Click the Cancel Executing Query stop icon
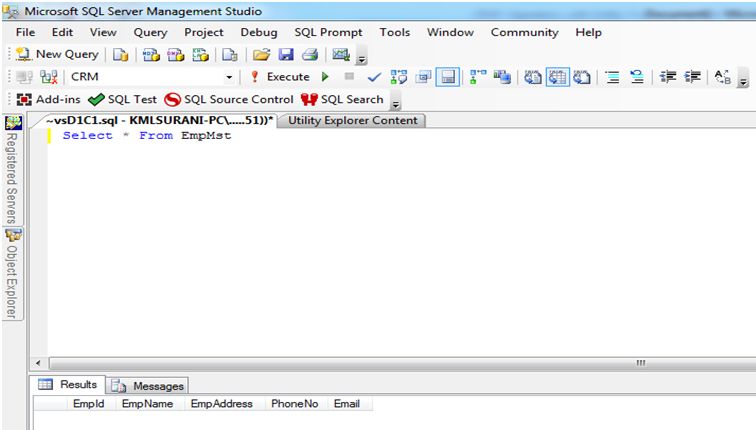 (x=350, y=77)
